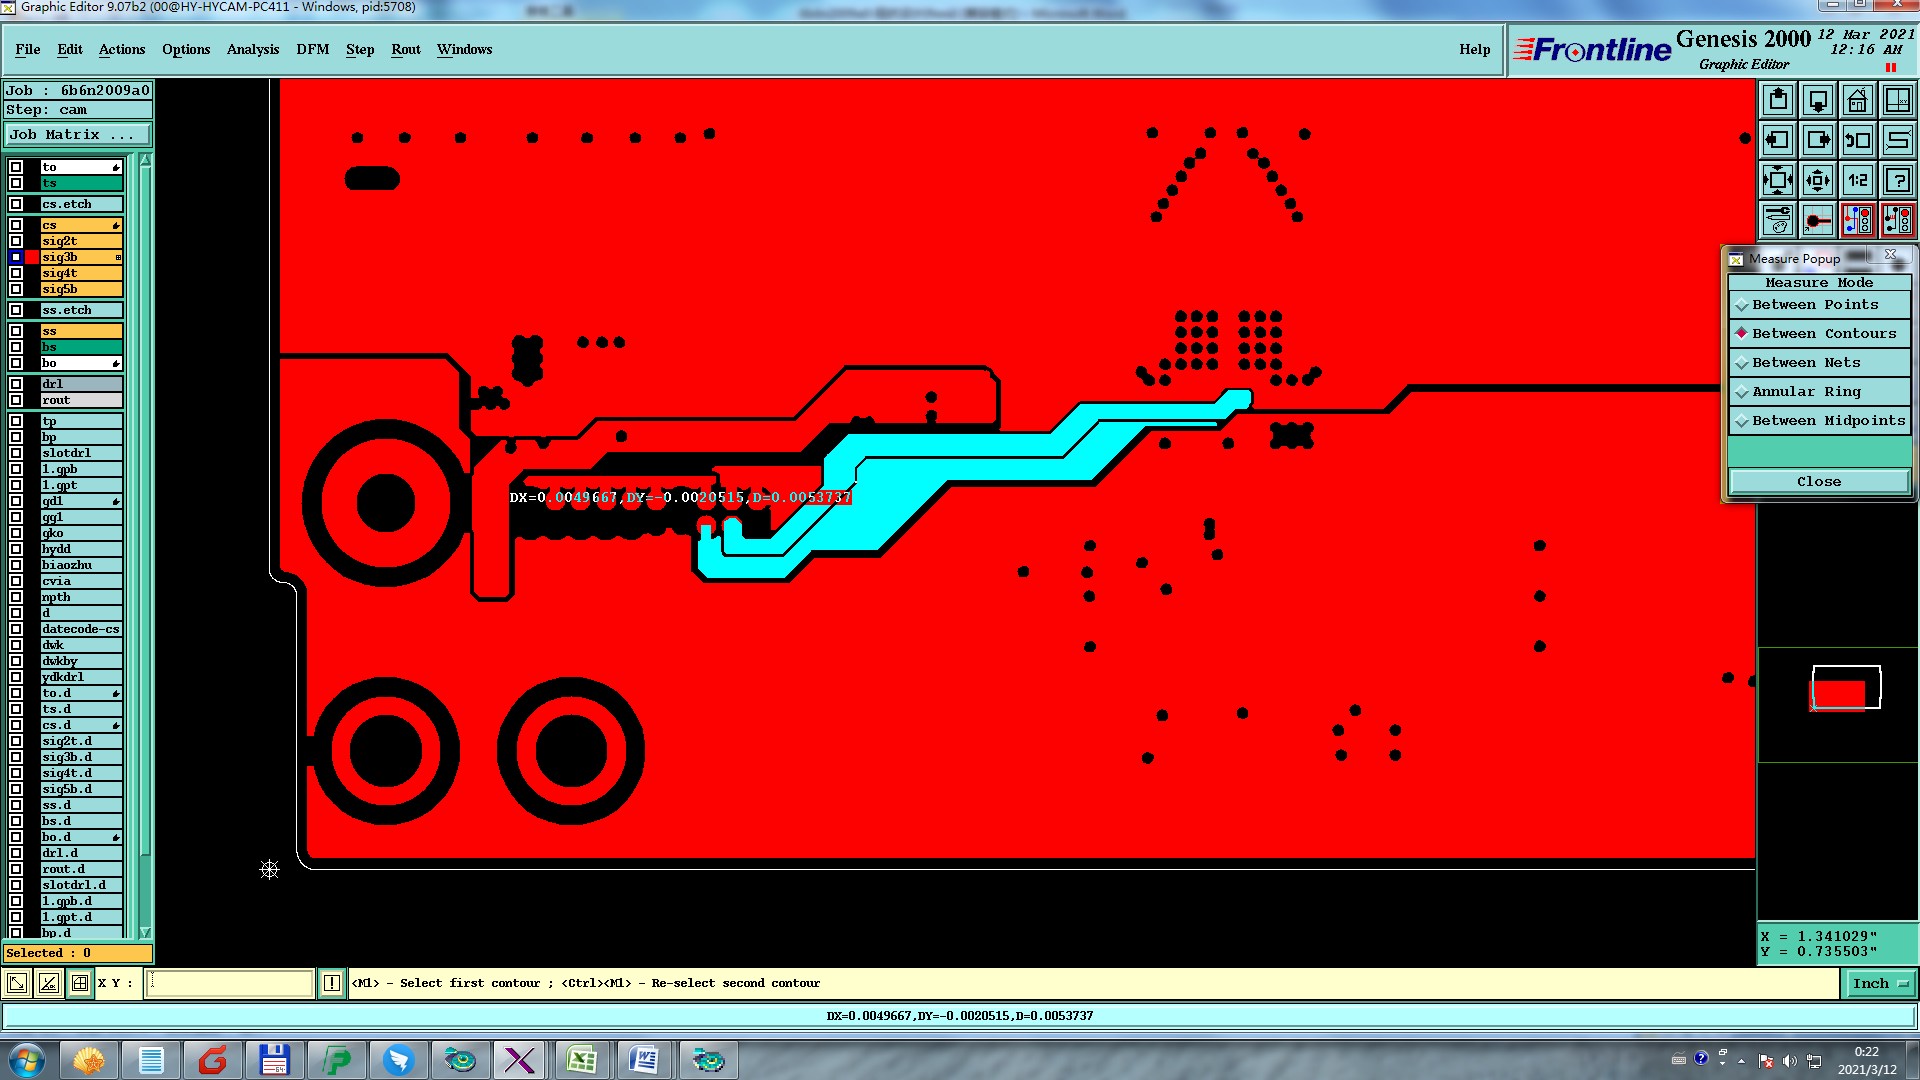Open the Inch units dropdown
The width and height of the screenshot is (1920, 1080).
pyautogui.click(x=1879, y=983)
